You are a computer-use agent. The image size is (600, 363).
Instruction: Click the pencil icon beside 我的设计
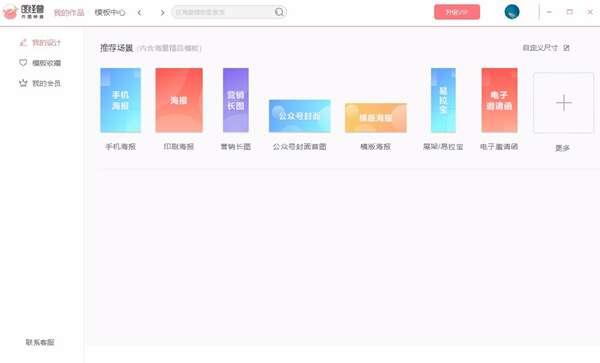pyautogui.click(x=23, y=42)
